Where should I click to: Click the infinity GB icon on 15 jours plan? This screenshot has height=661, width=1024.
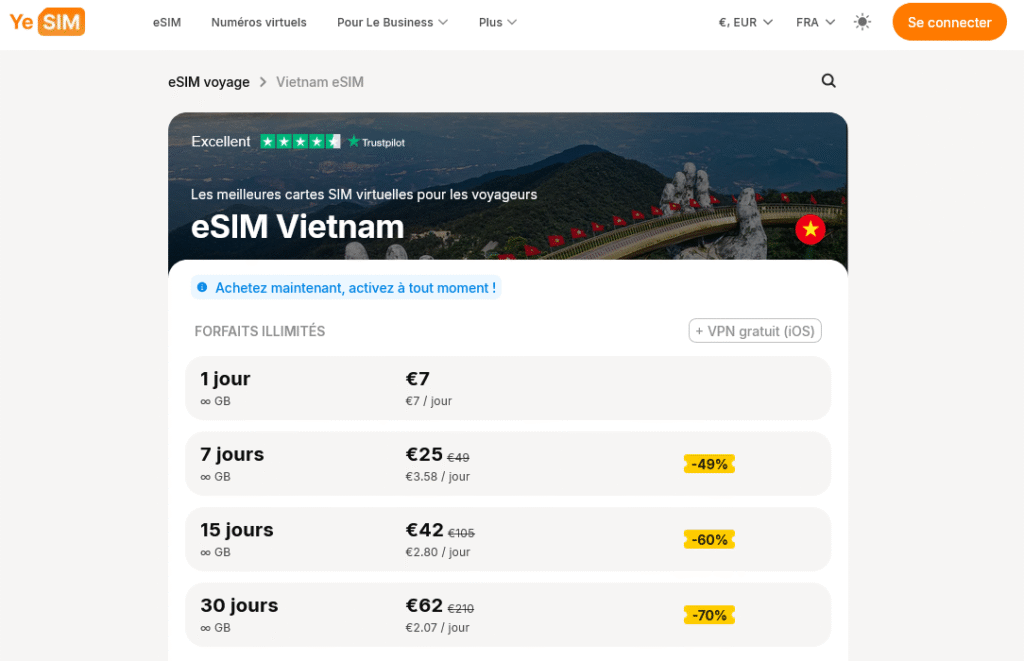[x=207, y=552]
